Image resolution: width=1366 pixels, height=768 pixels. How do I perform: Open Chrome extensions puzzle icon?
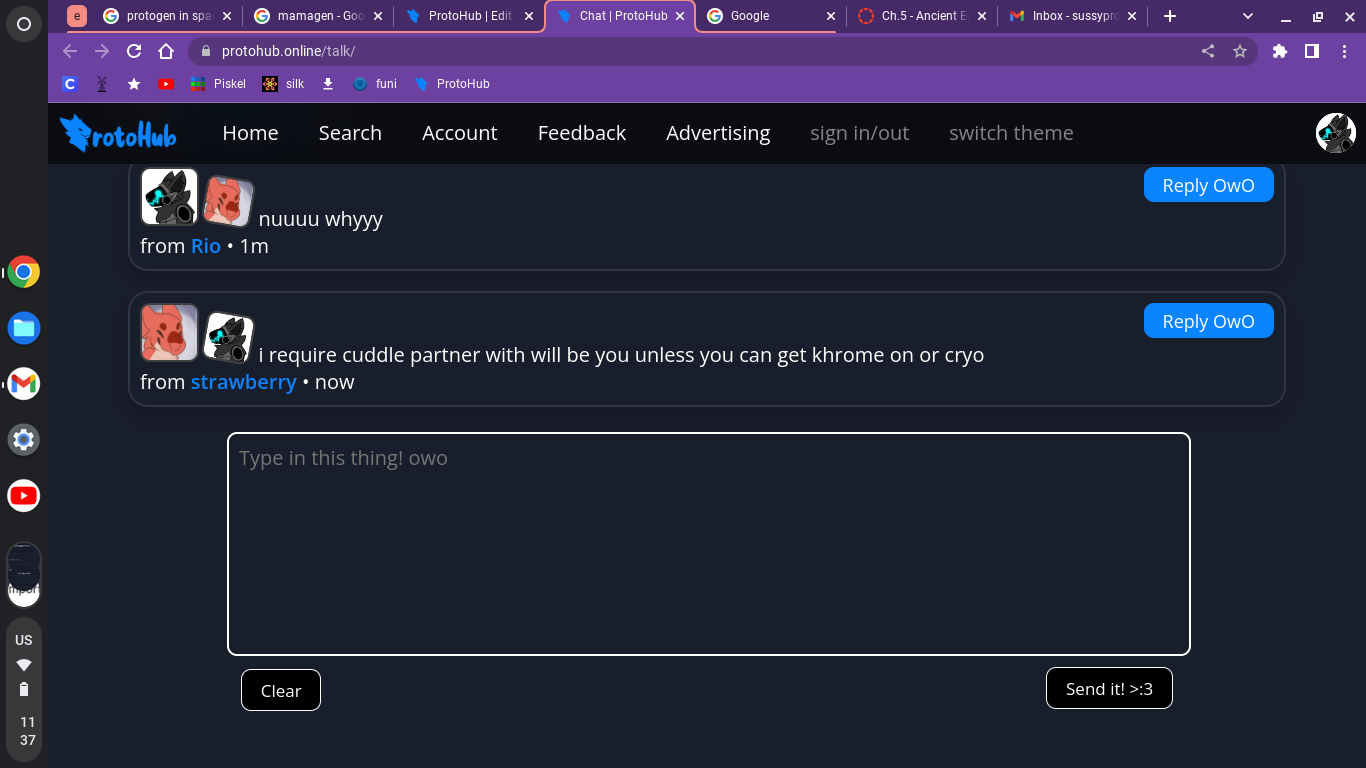click(1280, 51)
